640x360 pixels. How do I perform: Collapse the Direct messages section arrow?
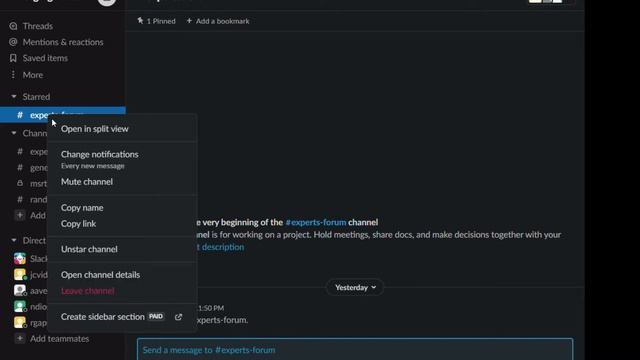point(14,240)
